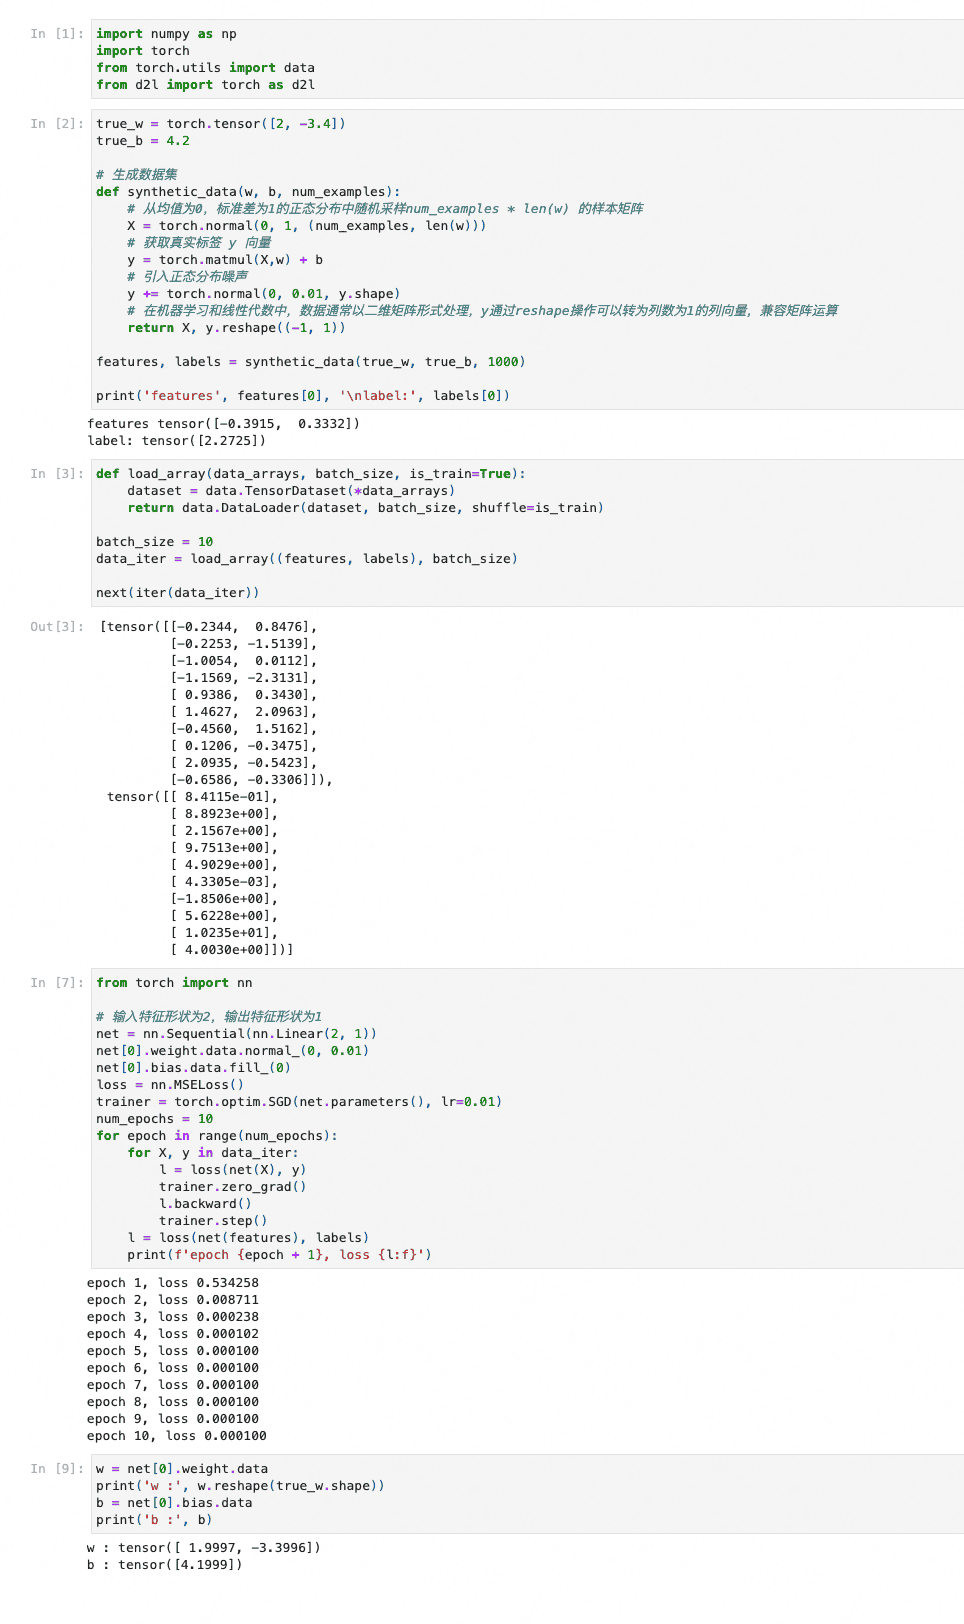This screenshot has height=1624, width=964.
Task: Click the 'epoch 10, loss 0.000100' output
Action: (176, 1436)
